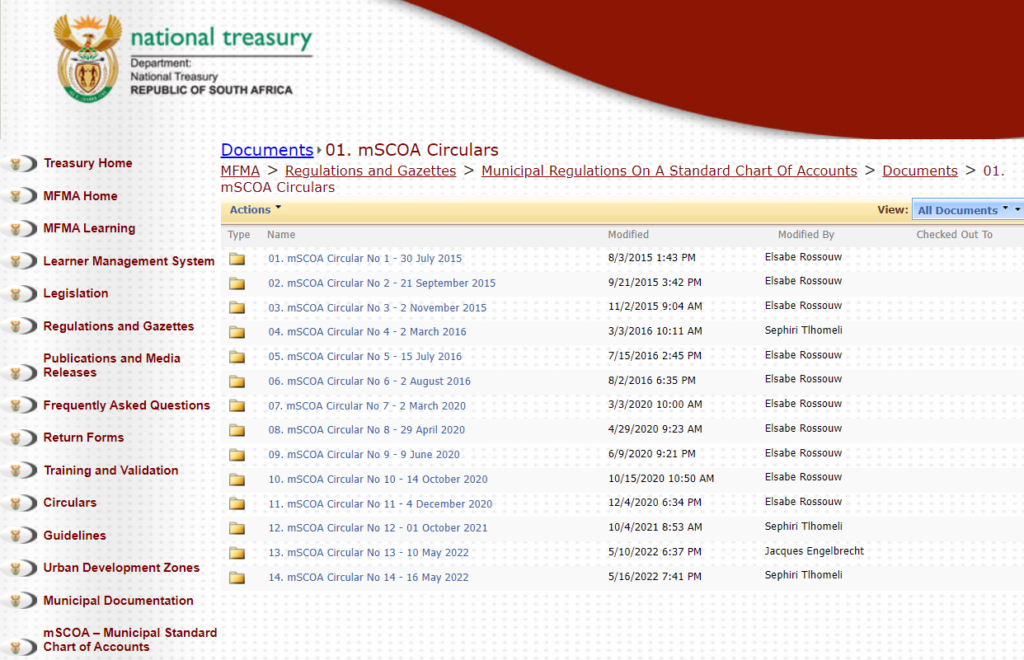This screenshot has width=1024, height=660.
Task: Click the folder icon for Circular No 12
Action: pyautogui.click(x=237, y=528)
